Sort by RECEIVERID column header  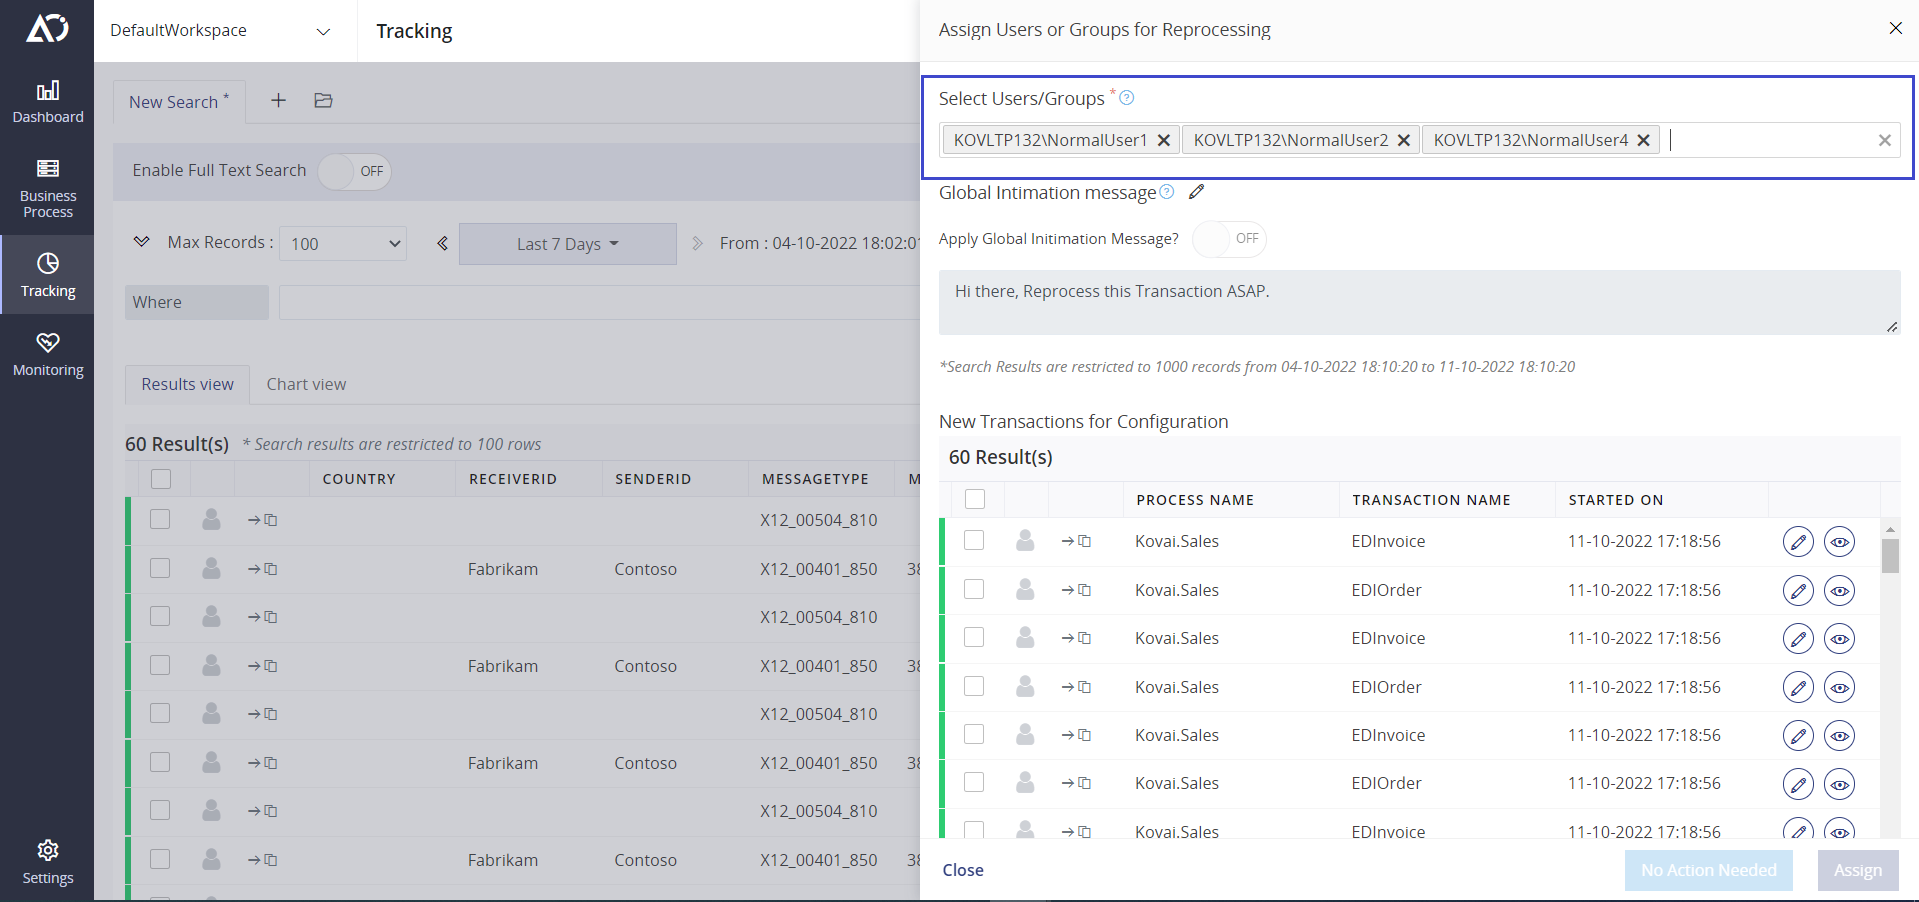513,479
